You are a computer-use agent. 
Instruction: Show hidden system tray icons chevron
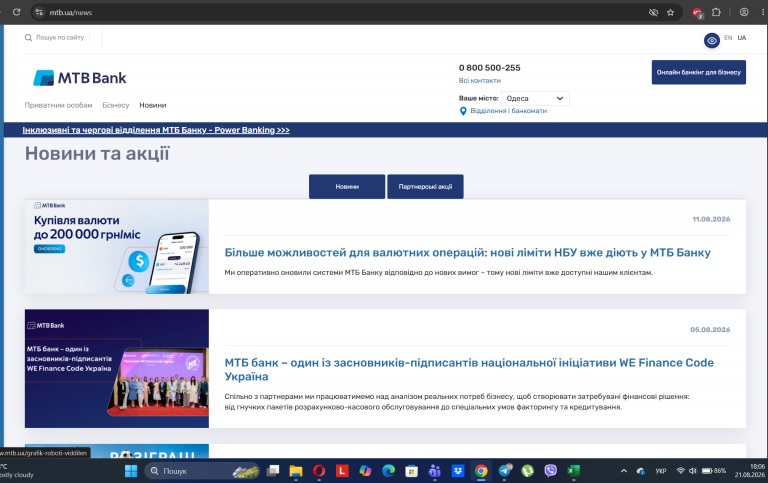tap(624, 471)
